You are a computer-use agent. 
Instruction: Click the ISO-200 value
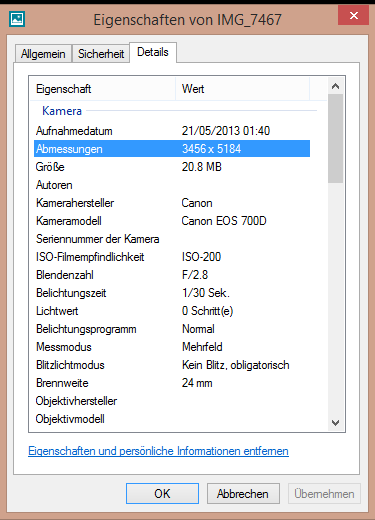click(x=201, y=257)
